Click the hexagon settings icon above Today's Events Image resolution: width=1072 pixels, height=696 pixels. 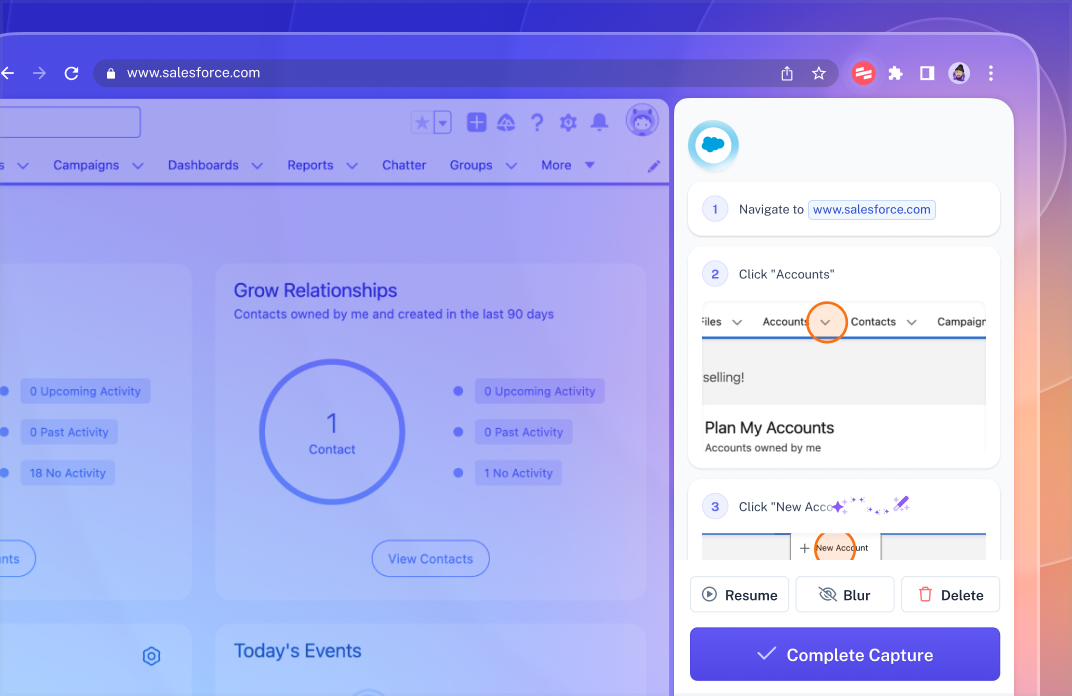tap(151, 656)
